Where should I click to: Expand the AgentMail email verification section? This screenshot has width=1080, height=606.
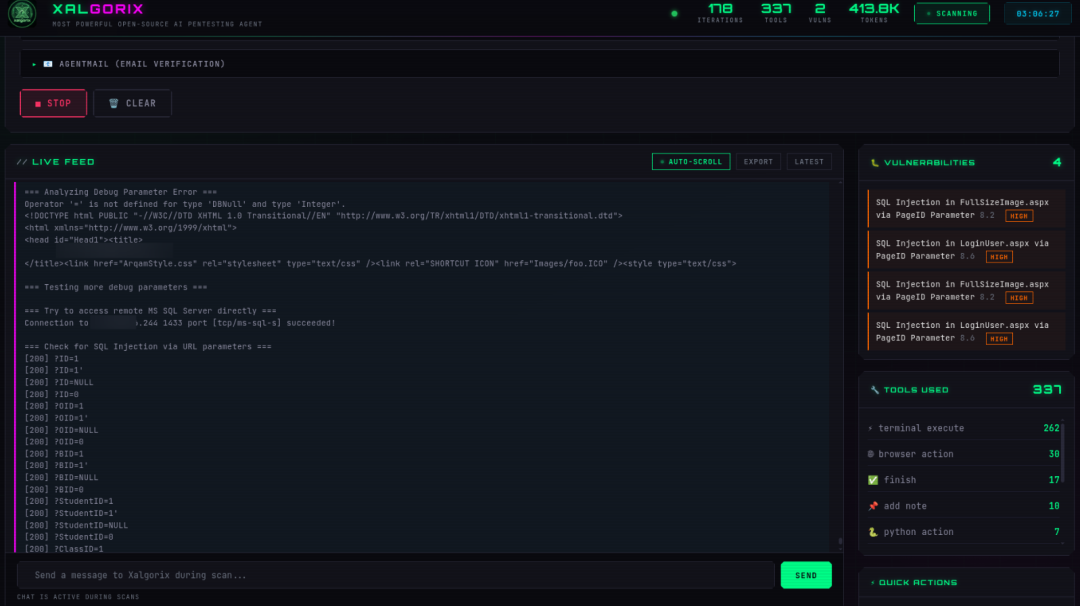[x=539, y=64]
